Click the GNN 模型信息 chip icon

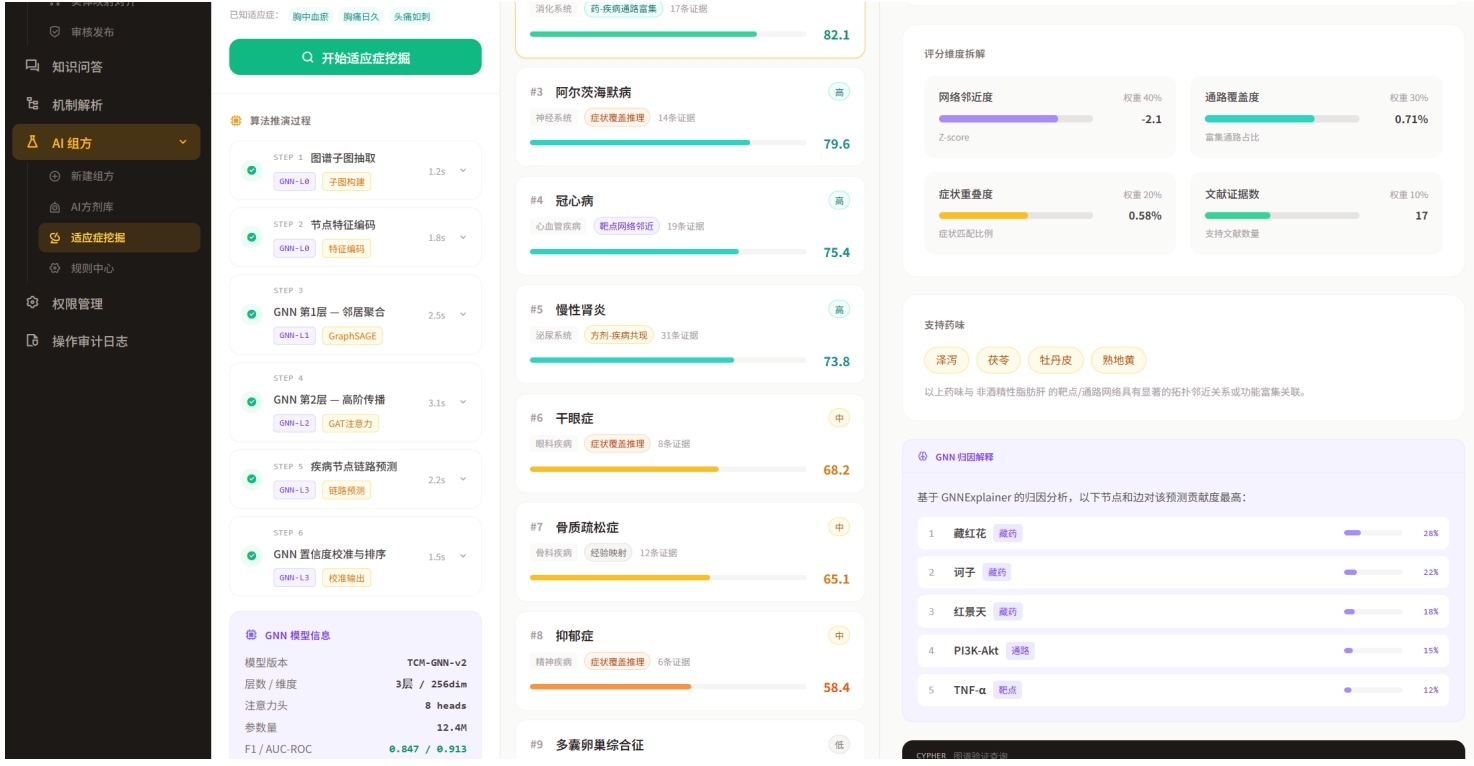[x=251, y=635]
